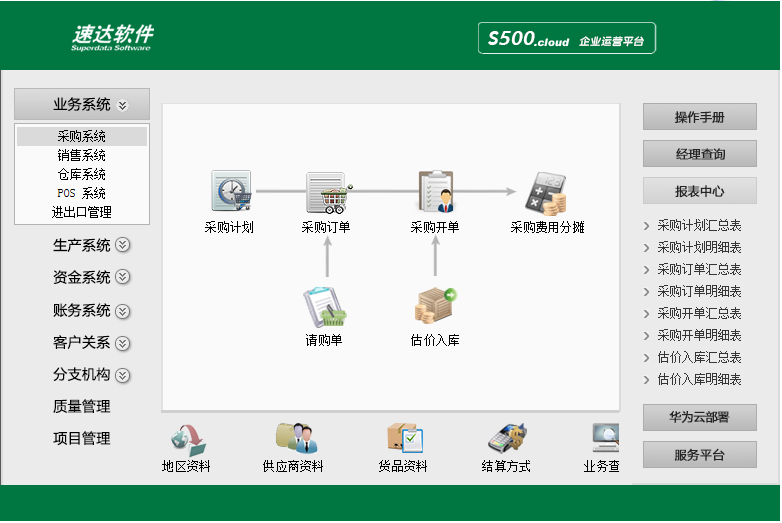Open the 采购订单汇总表 report link
The width and height of the screenshot is (782, 523).
point(699,269)
